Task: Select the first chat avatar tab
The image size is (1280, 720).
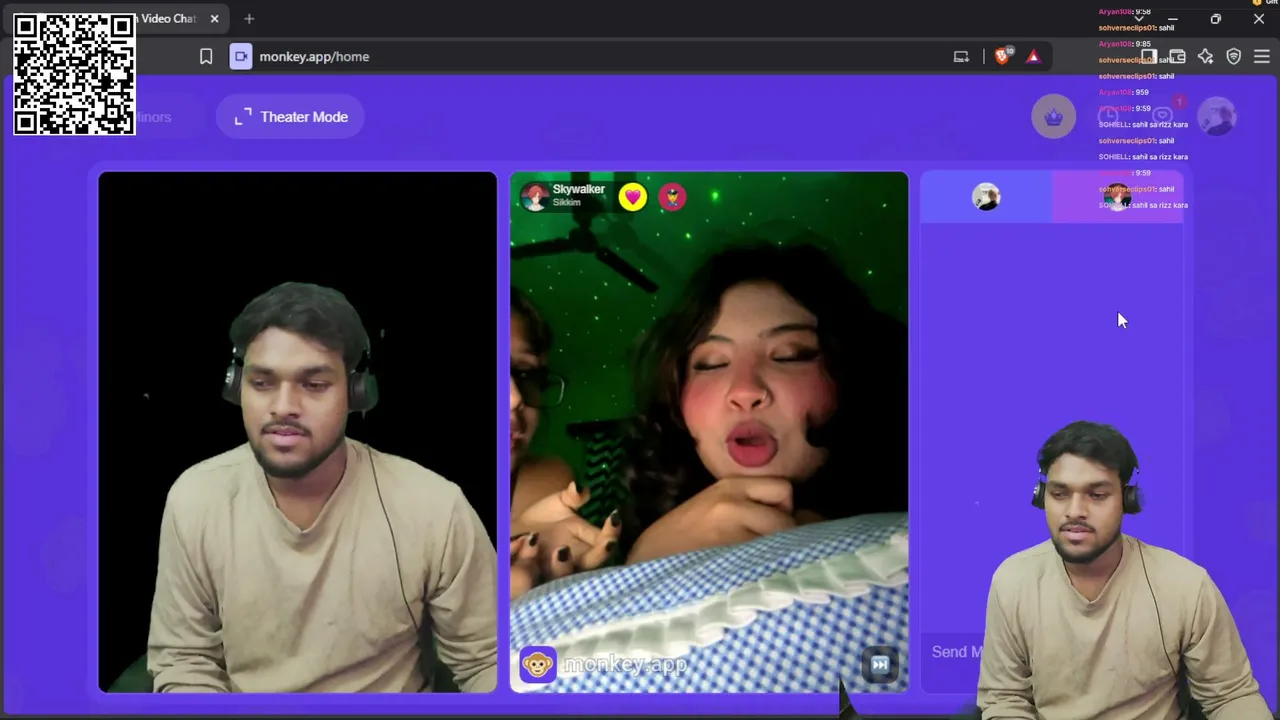Action: pos(986,197)
